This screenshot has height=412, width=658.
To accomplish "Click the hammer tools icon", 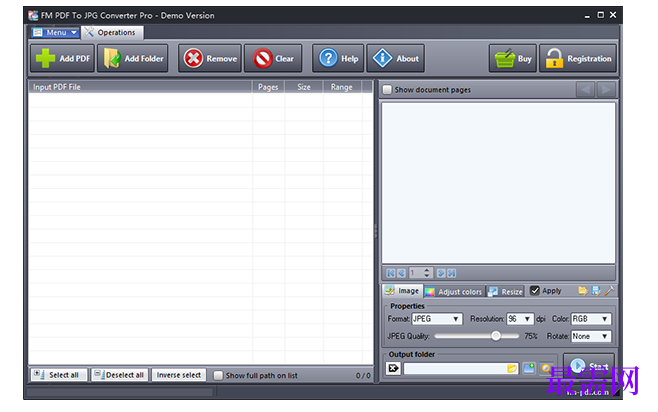I will coord(609,291).
